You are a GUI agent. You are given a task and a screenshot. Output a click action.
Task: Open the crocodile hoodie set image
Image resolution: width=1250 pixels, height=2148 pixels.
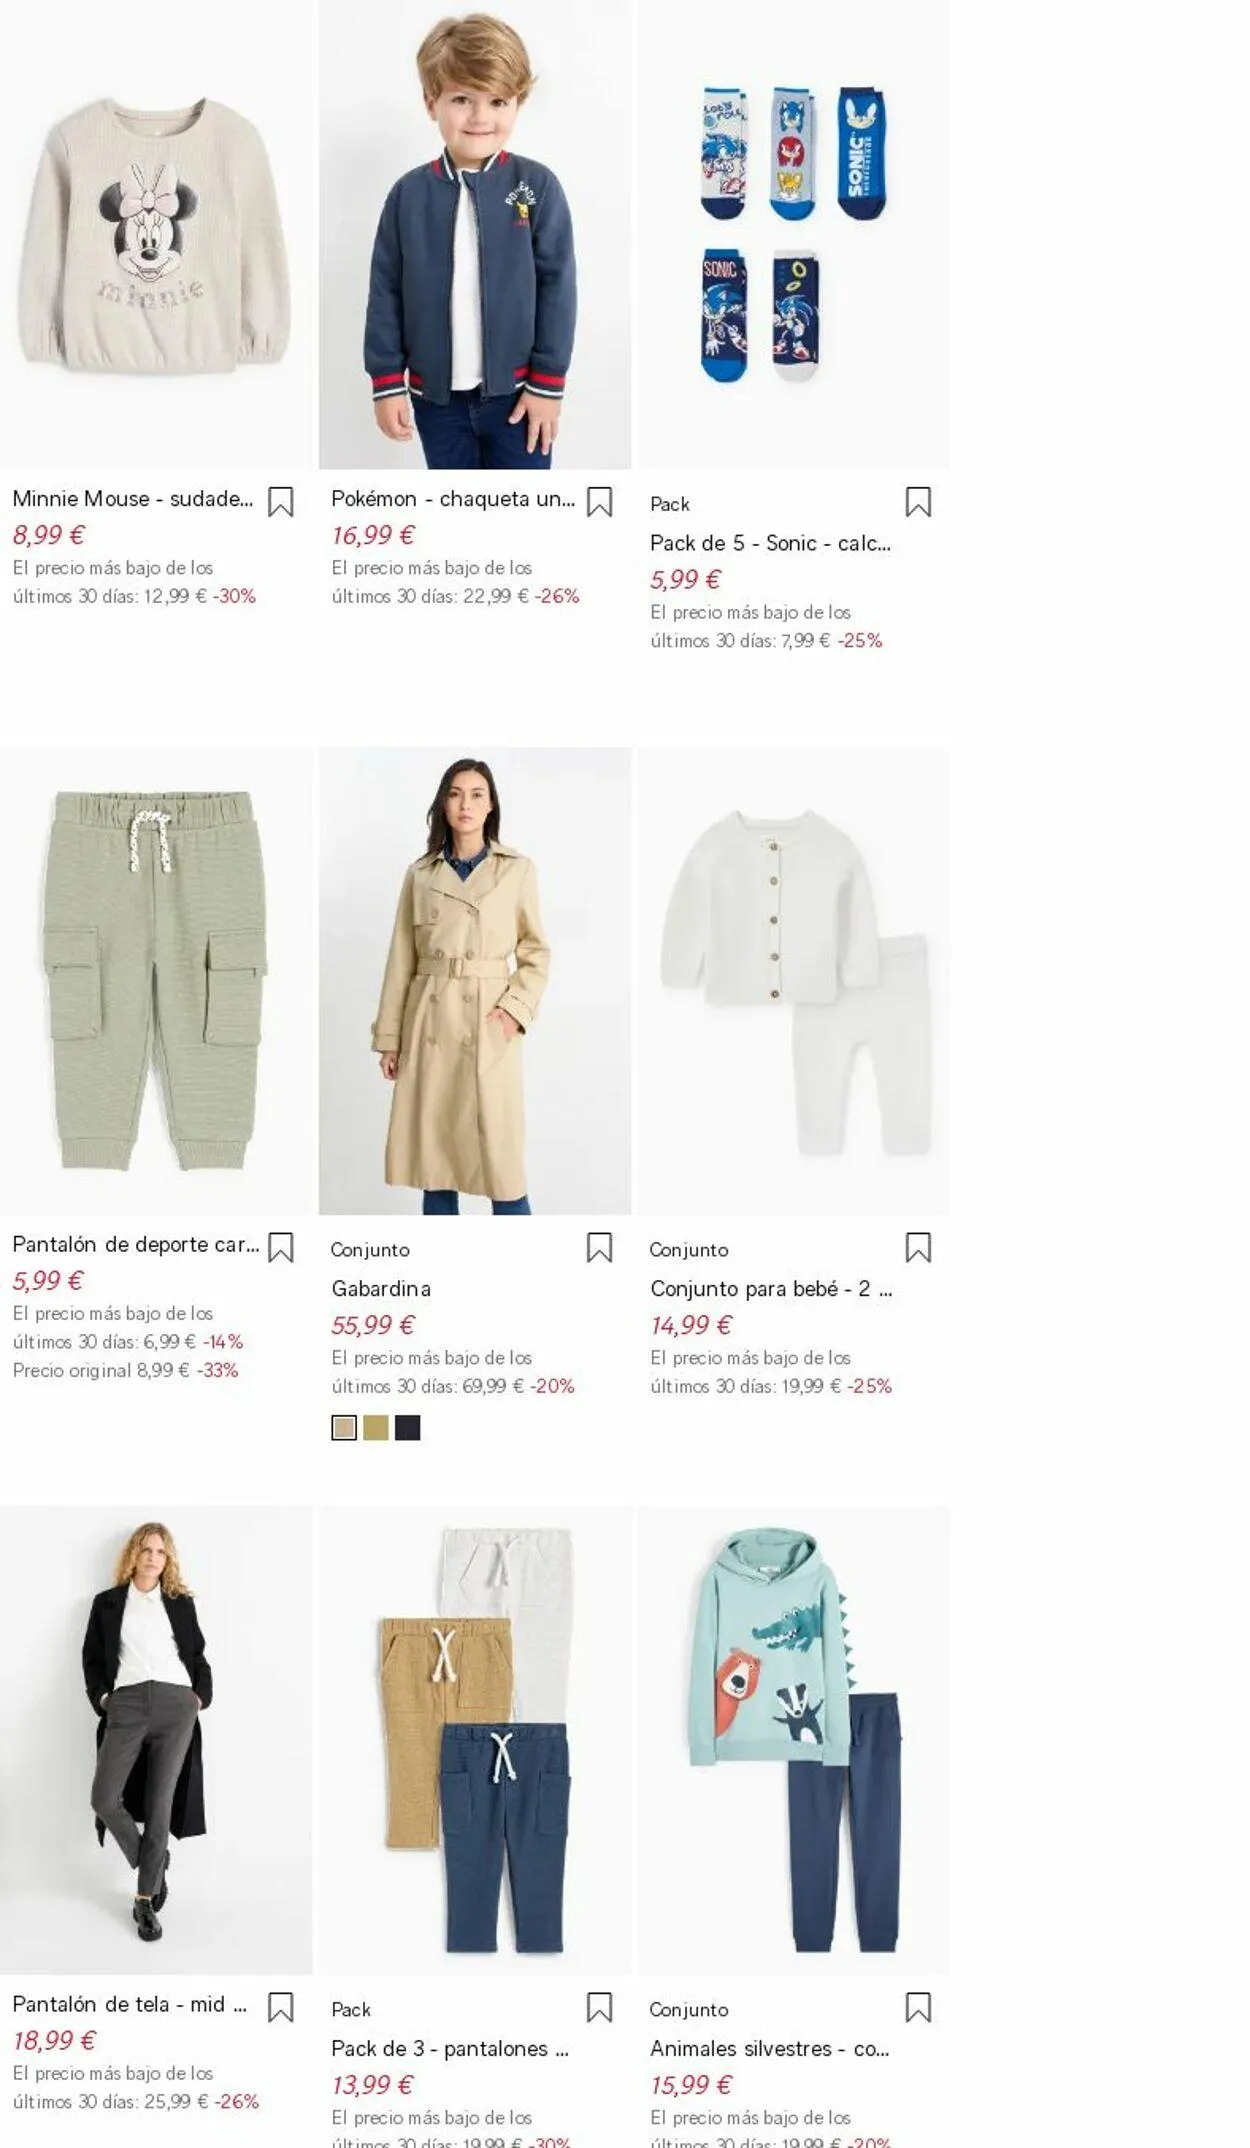pos(794,1741)
